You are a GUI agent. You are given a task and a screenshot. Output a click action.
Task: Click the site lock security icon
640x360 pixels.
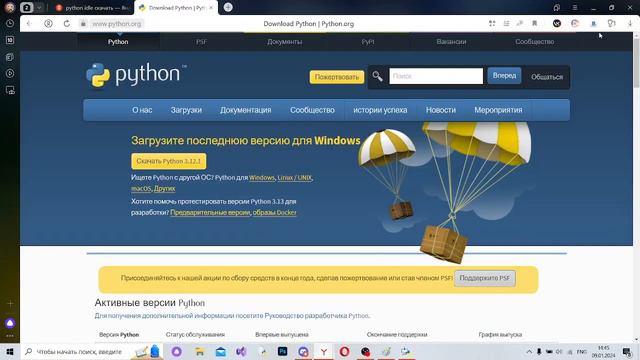tap(83, 24)
